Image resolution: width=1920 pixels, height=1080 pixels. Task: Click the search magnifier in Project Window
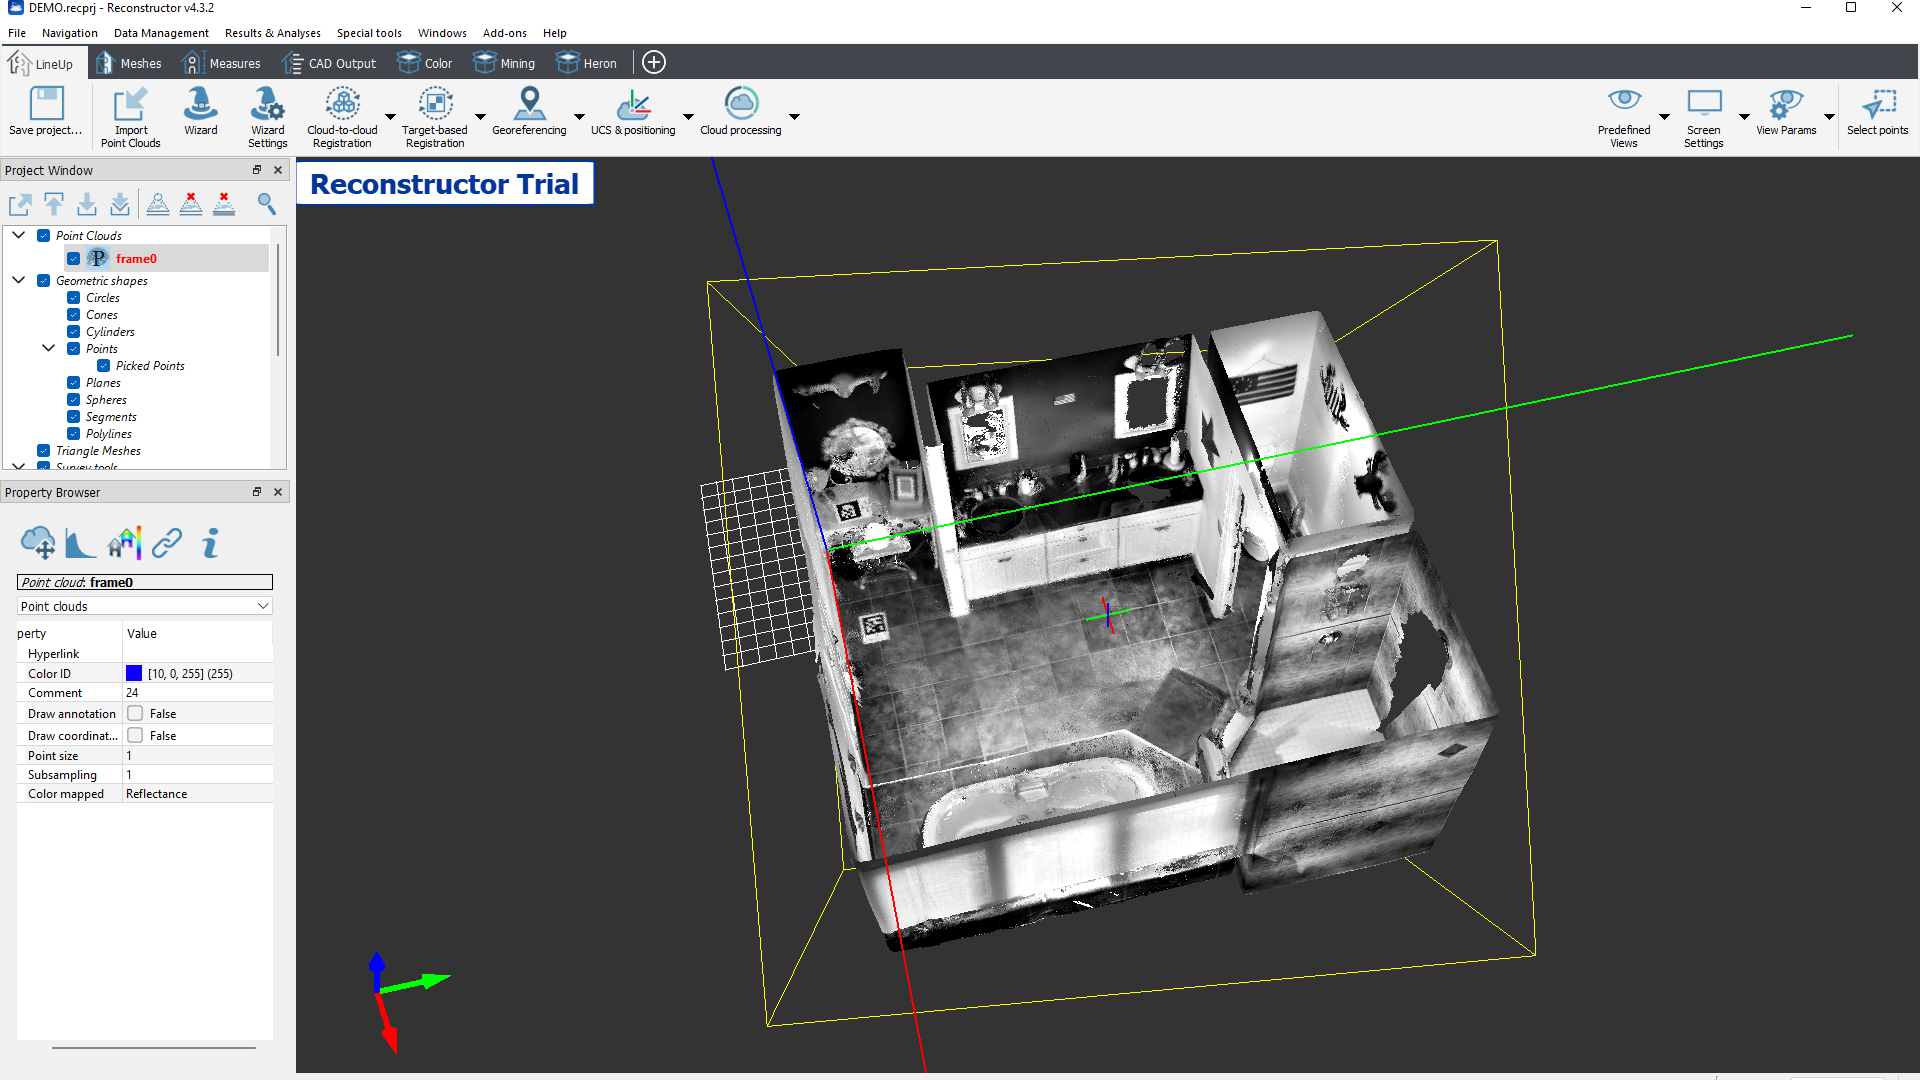pos(266,204)
